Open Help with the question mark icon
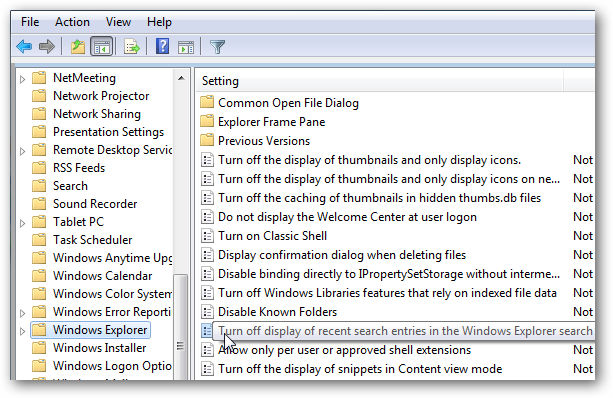The height and width of the screenshot is (398, 613). 162,46
